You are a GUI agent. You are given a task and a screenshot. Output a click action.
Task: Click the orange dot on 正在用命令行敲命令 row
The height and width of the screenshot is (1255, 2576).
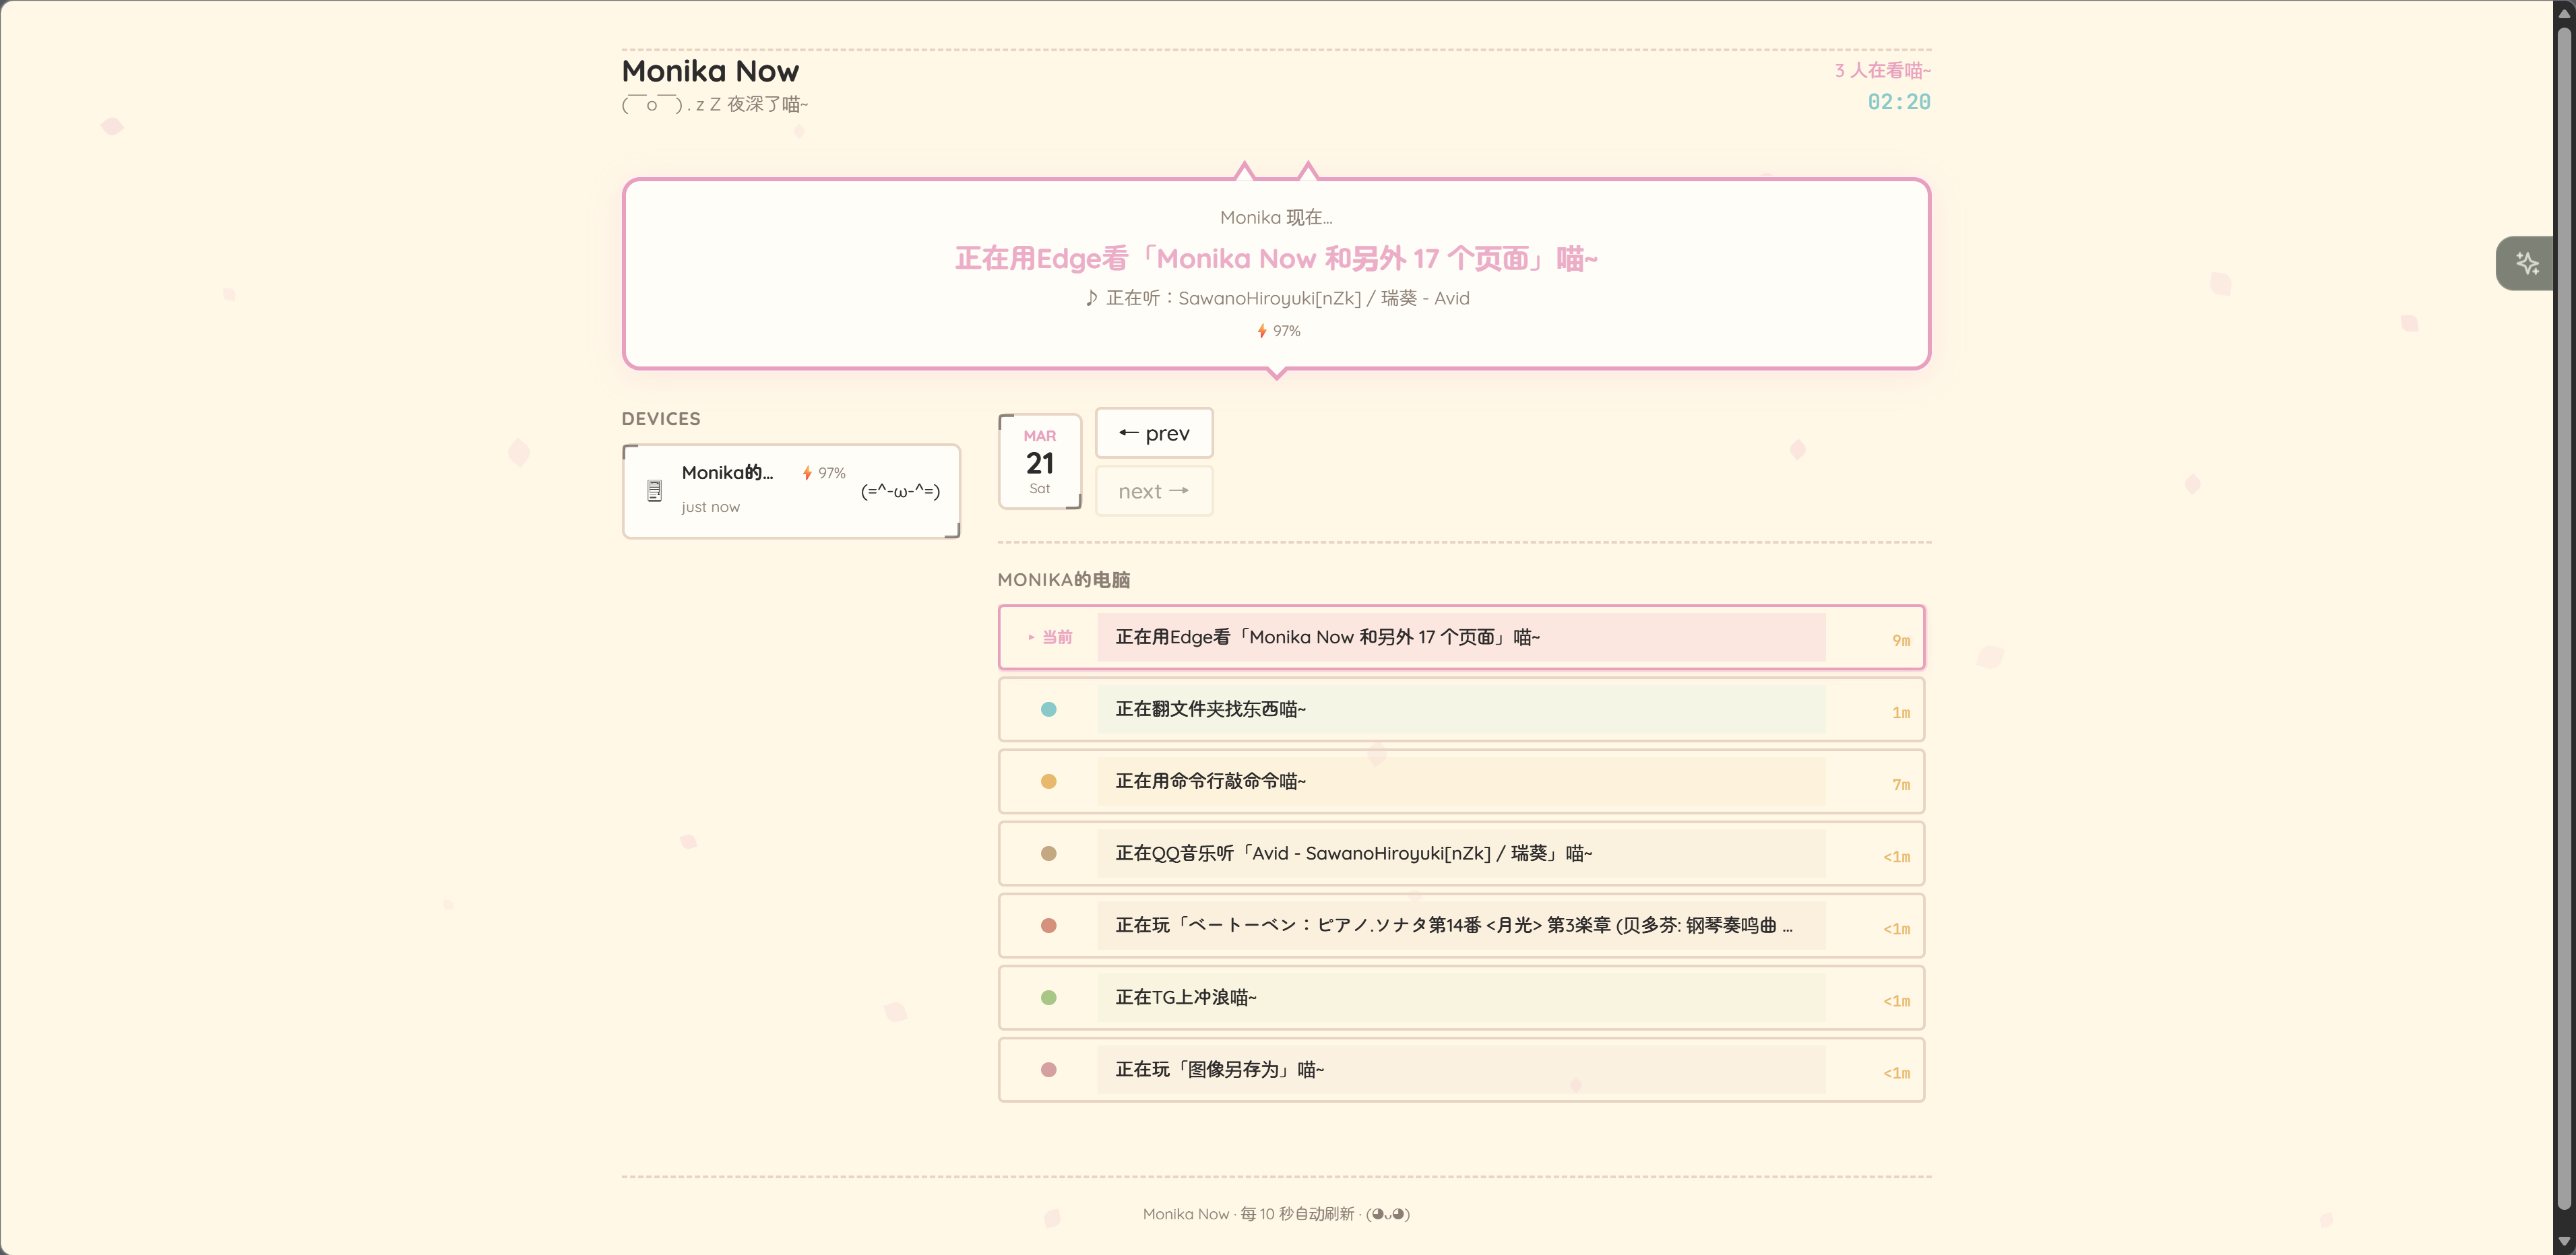coord(1048,781)
